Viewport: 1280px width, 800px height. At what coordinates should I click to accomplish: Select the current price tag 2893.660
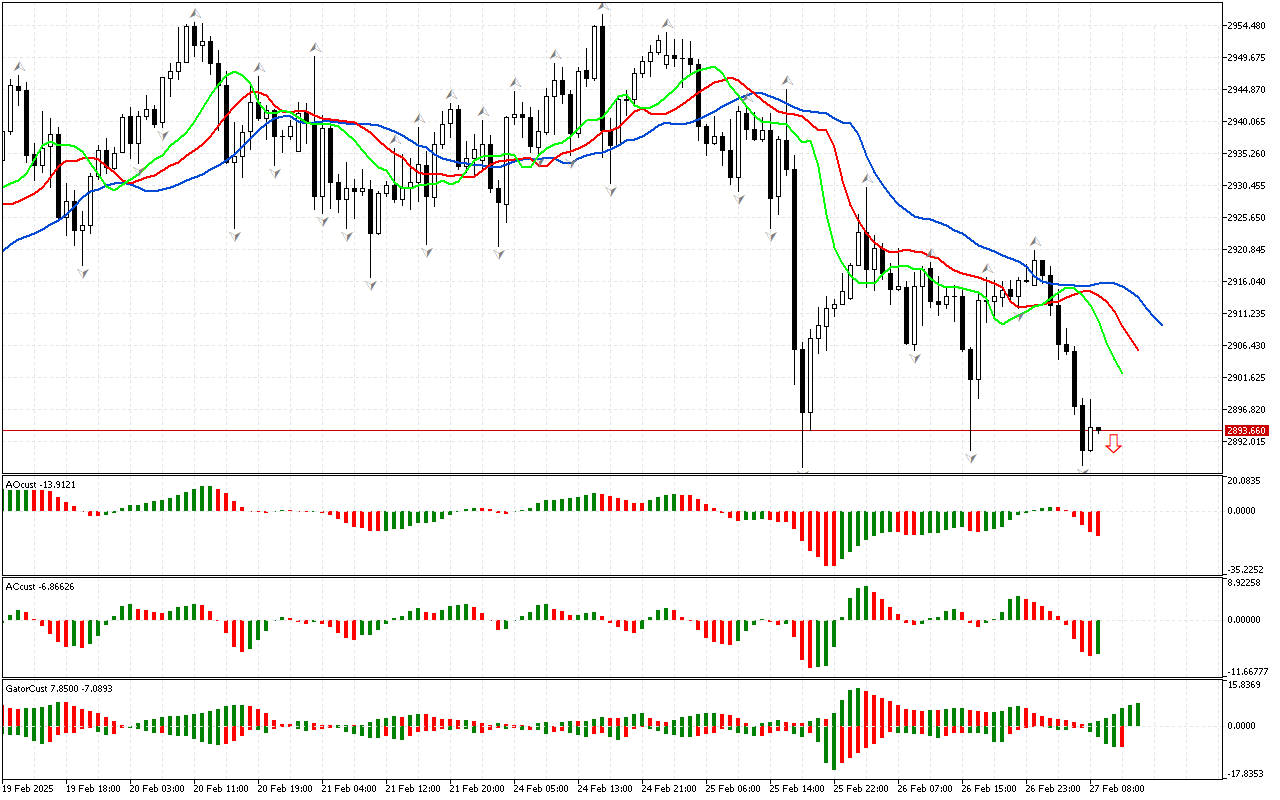pos(1248,430)
